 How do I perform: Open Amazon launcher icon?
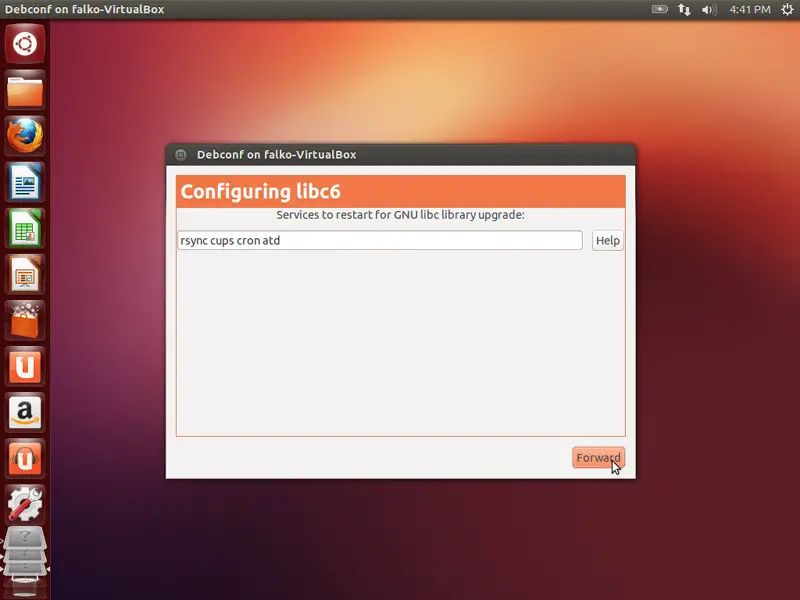(25, 412)
